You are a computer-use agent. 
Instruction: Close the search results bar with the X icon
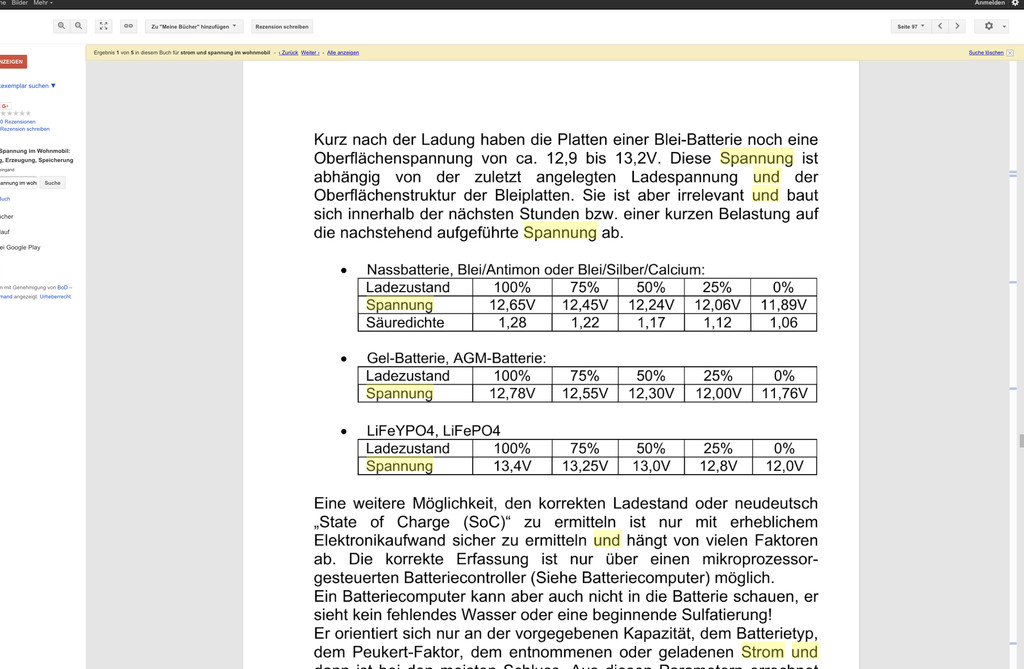(x=1010, y=53)
